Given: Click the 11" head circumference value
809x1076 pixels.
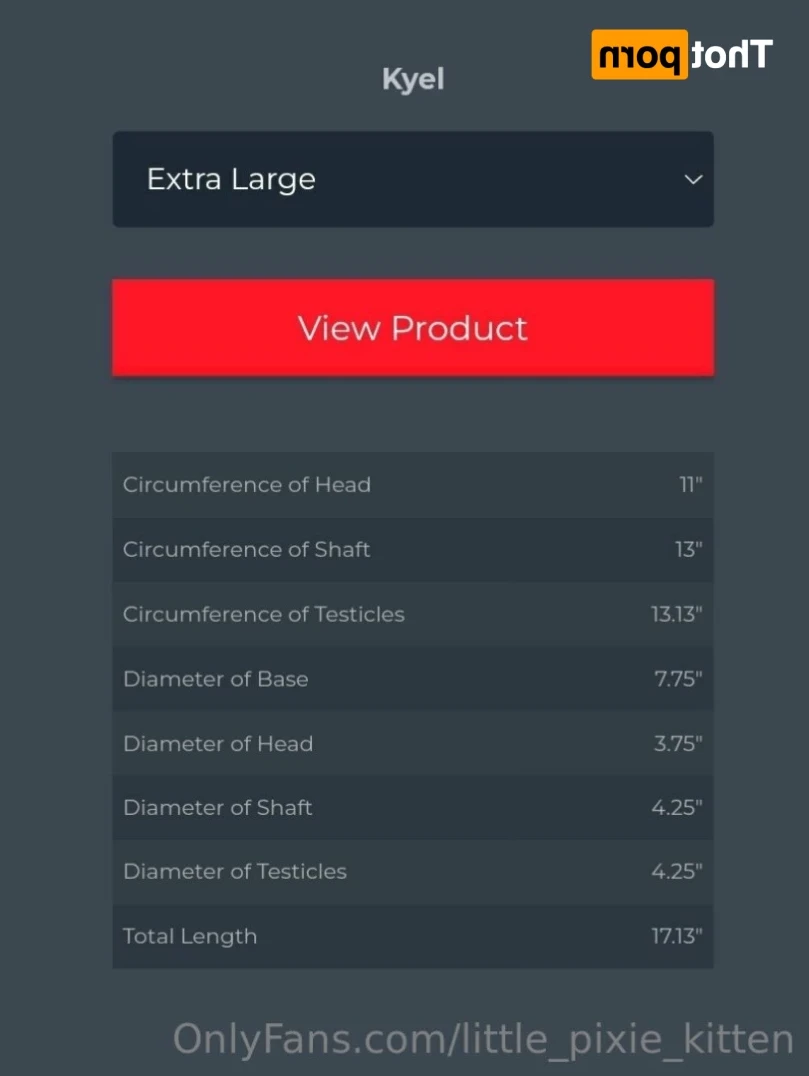Looking at the screenshot, I should (691, 484).
